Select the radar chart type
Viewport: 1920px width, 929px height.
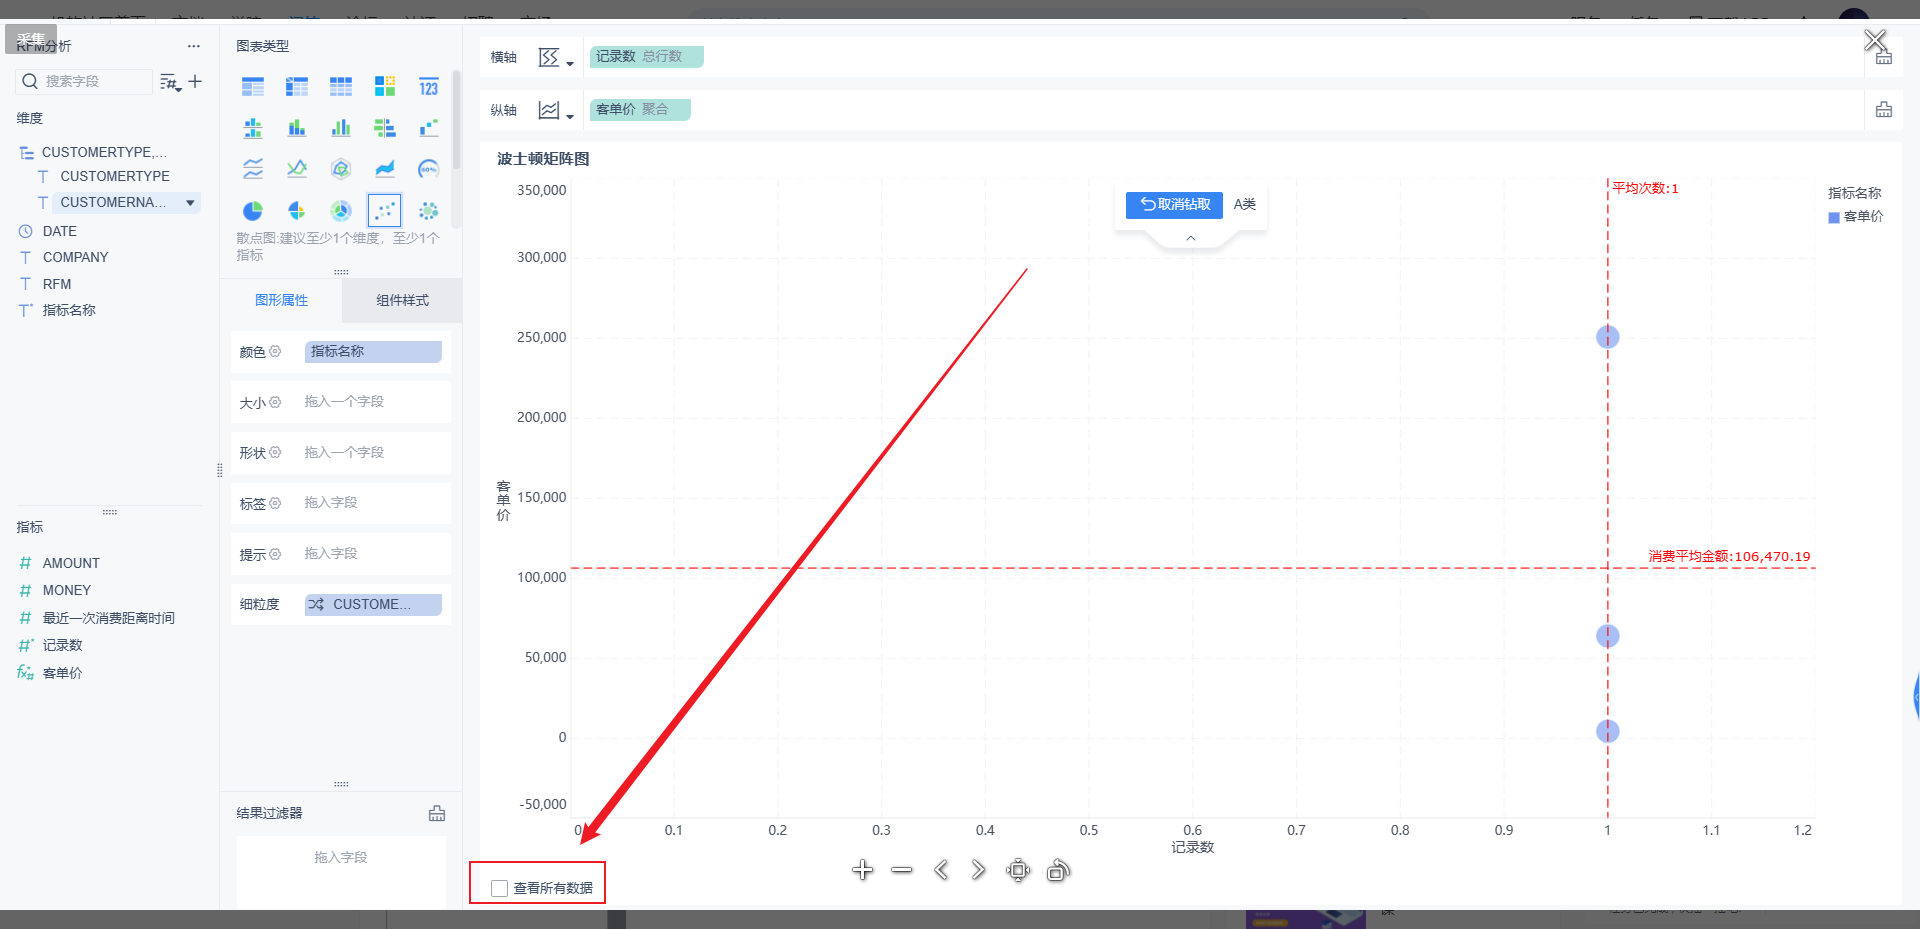tap(341, 169)
